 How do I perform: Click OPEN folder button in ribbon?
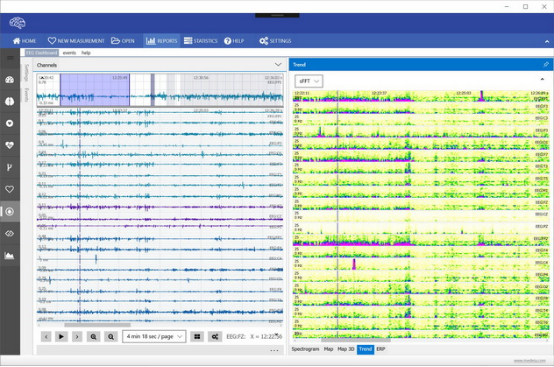[x=123, y=41]
